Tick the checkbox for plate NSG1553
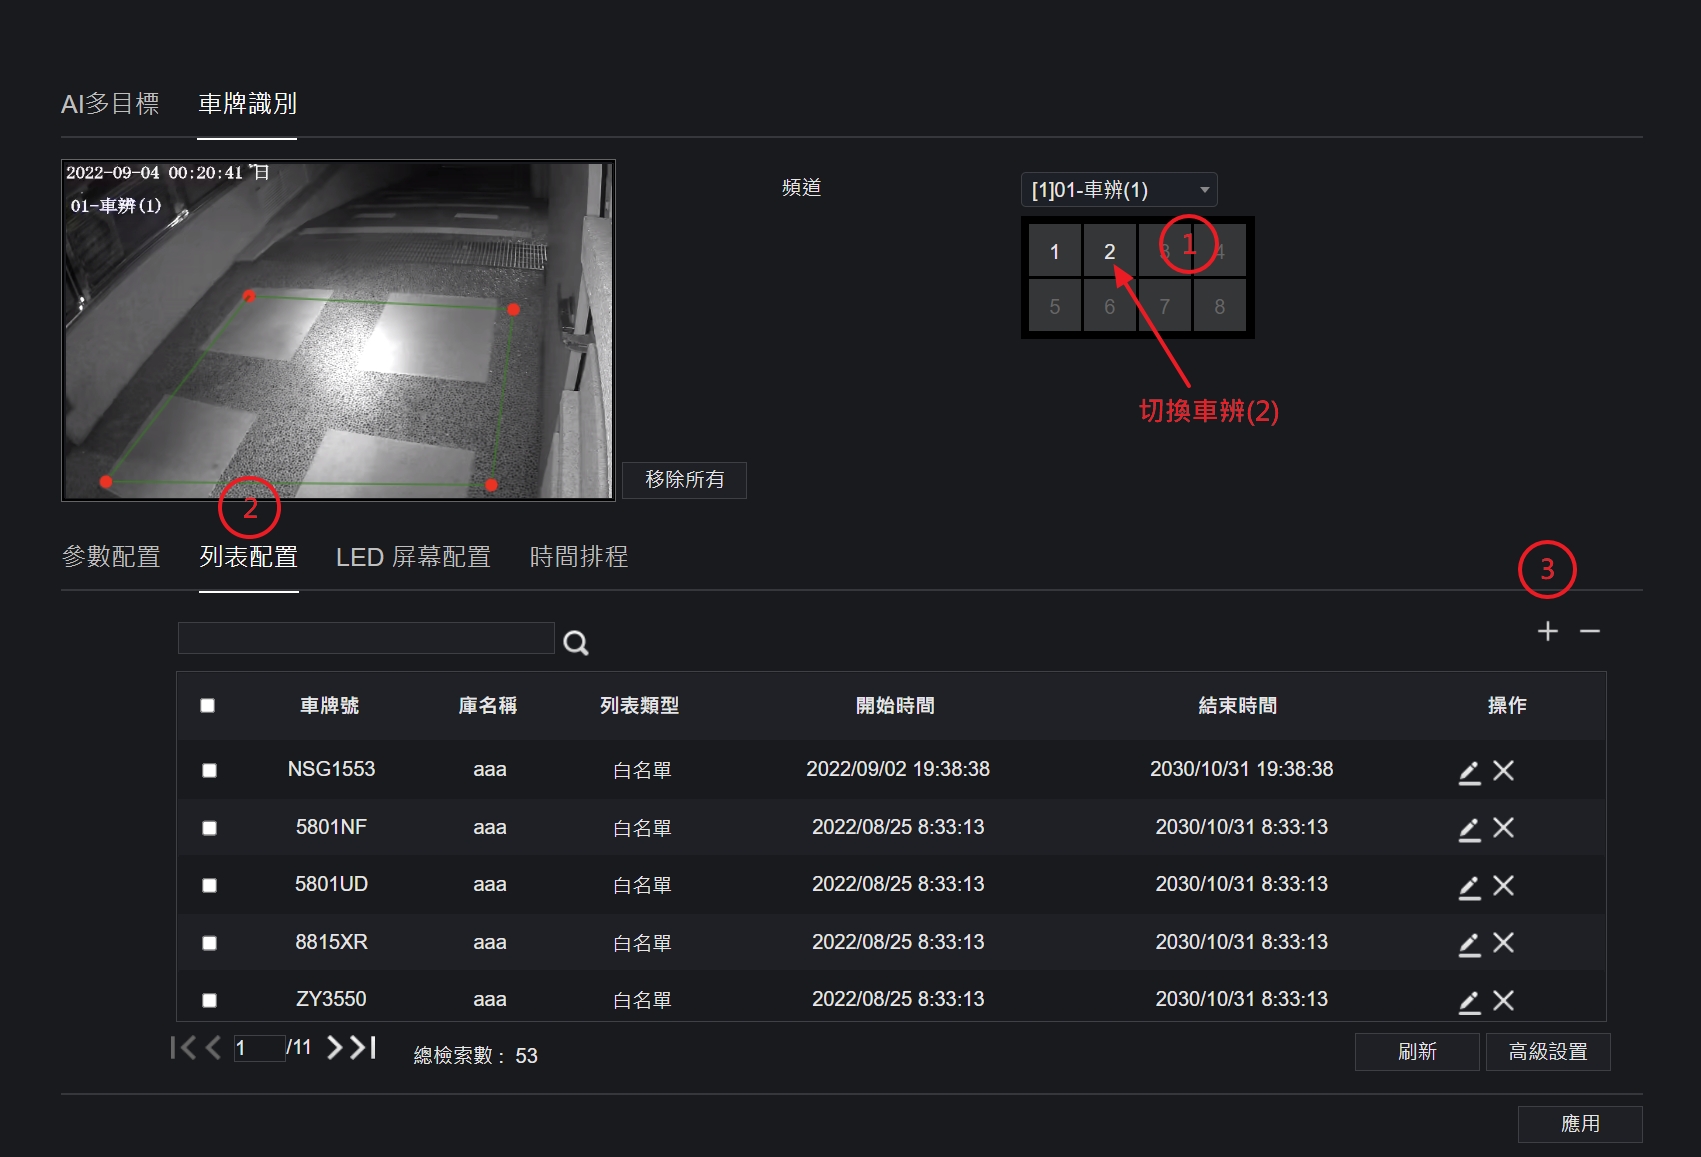This screenshot has height=1157, width=1701. pos(209,770)
